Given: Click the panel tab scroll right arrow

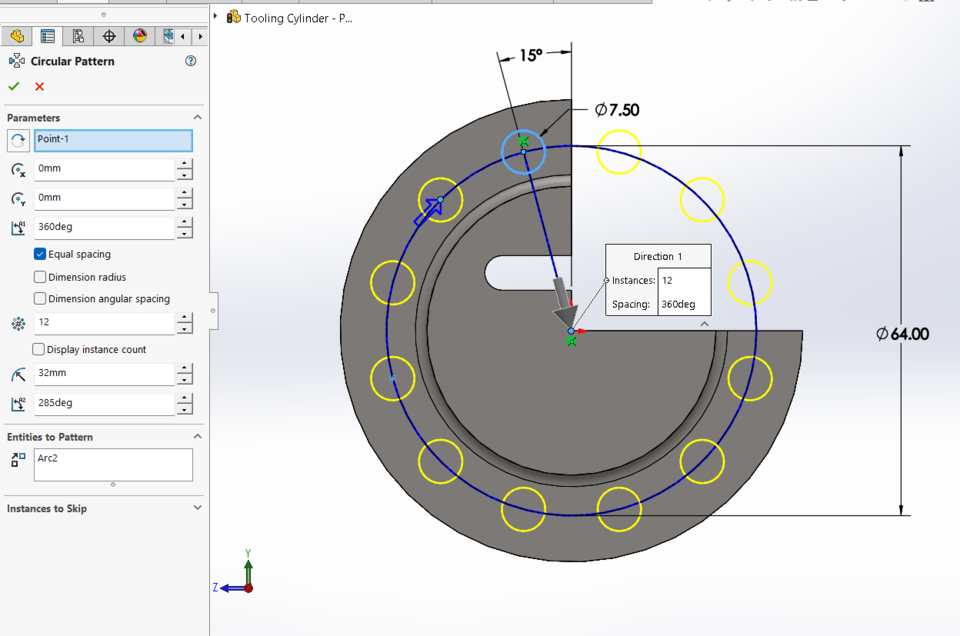Looking at the screenshot, I should (x=199, y=36).
